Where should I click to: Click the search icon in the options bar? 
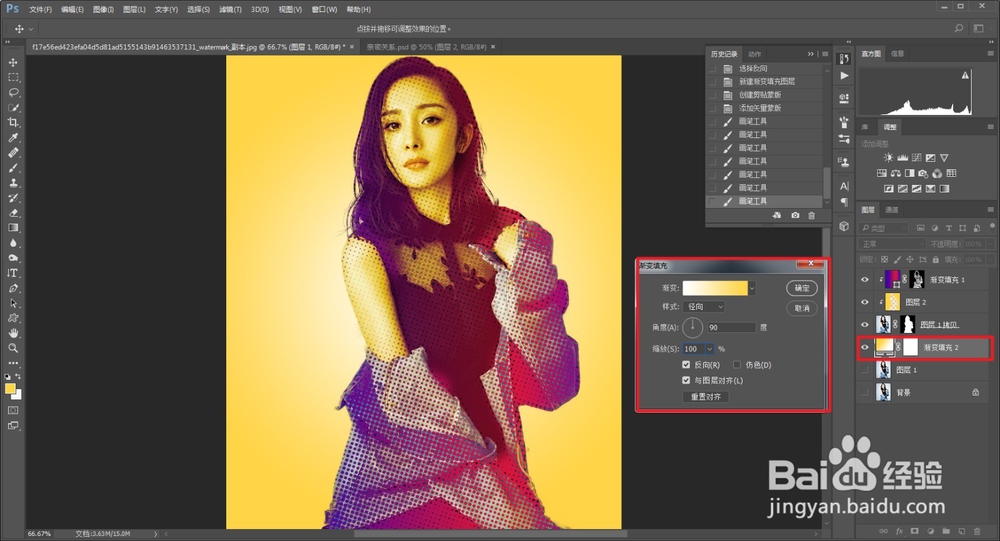[959, 29]
